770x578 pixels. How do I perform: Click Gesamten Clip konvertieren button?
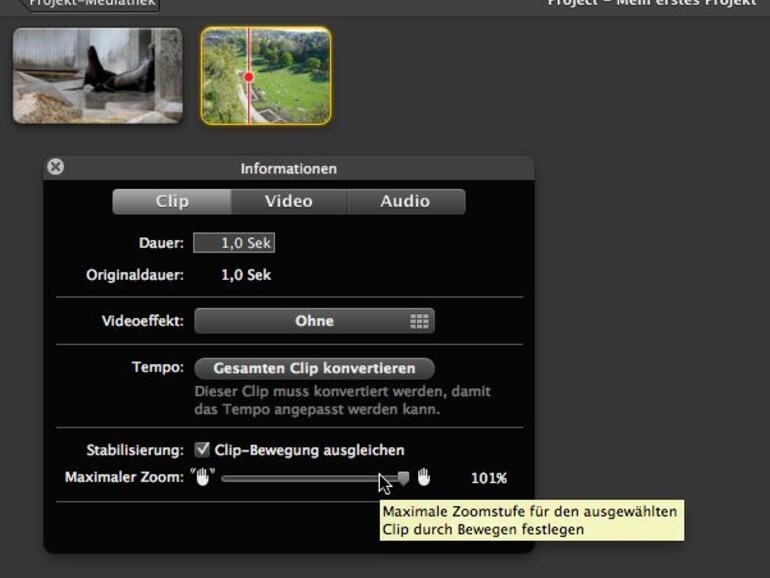(x=314, y=368)
